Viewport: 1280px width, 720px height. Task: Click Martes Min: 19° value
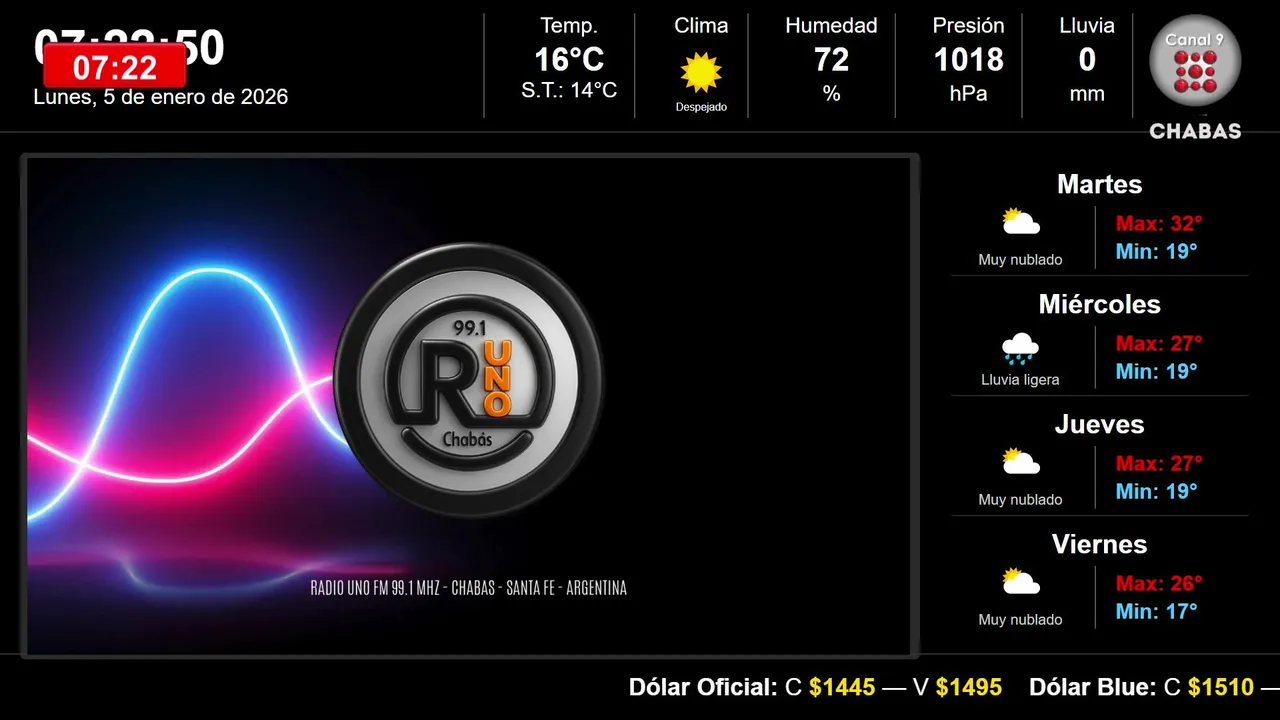1156,251
